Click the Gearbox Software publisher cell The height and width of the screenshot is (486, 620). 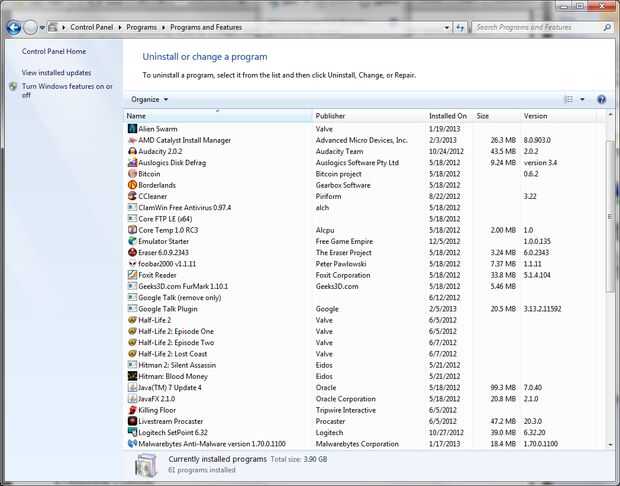(343, 185)
